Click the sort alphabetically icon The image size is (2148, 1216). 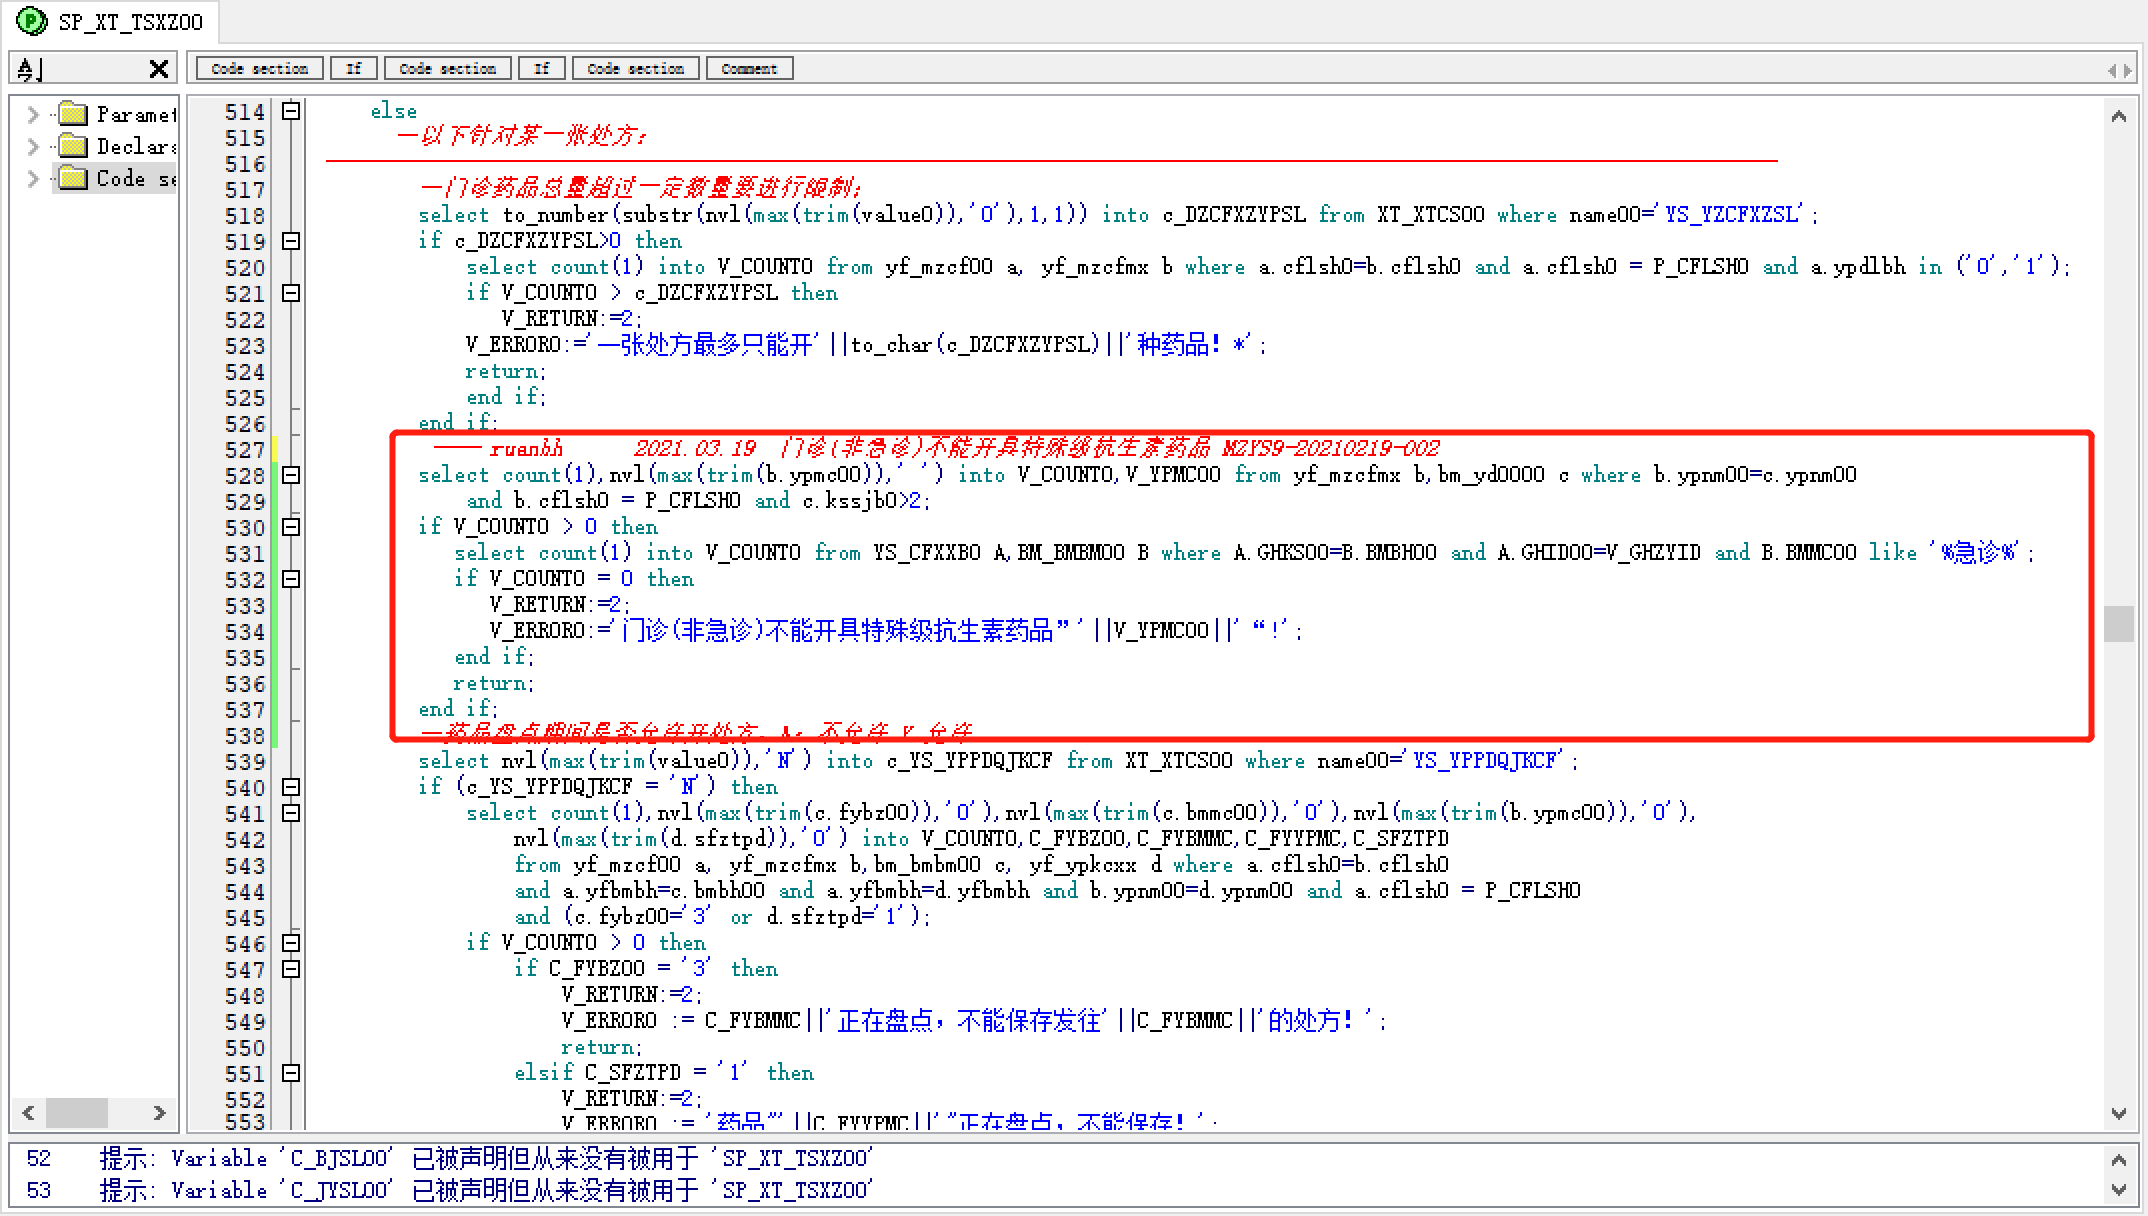(29, 69)
